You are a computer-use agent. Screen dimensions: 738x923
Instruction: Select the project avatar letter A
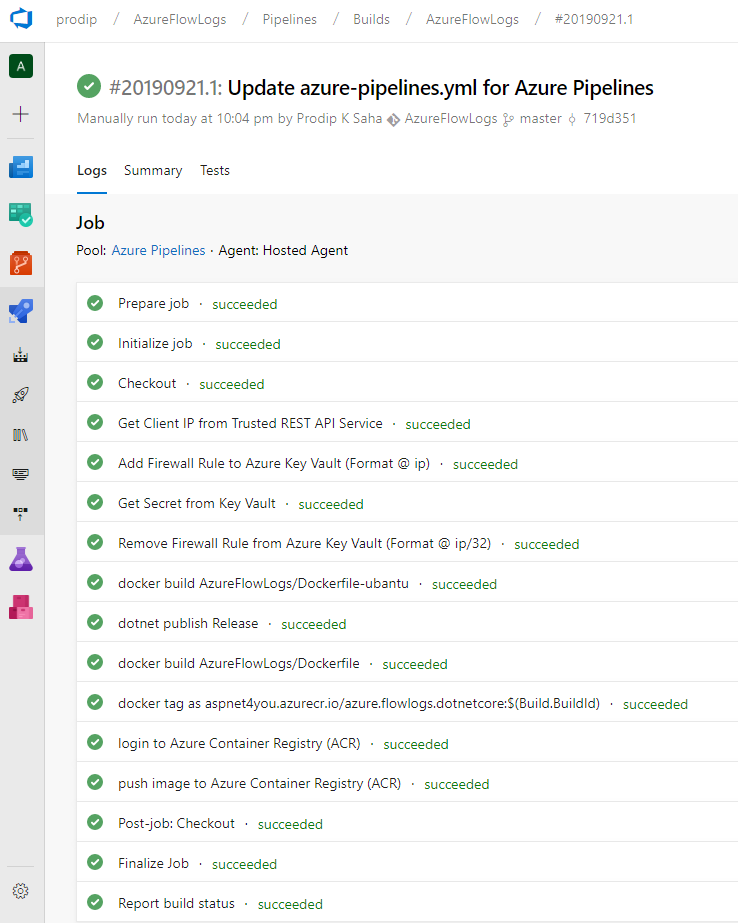[21, 67]
